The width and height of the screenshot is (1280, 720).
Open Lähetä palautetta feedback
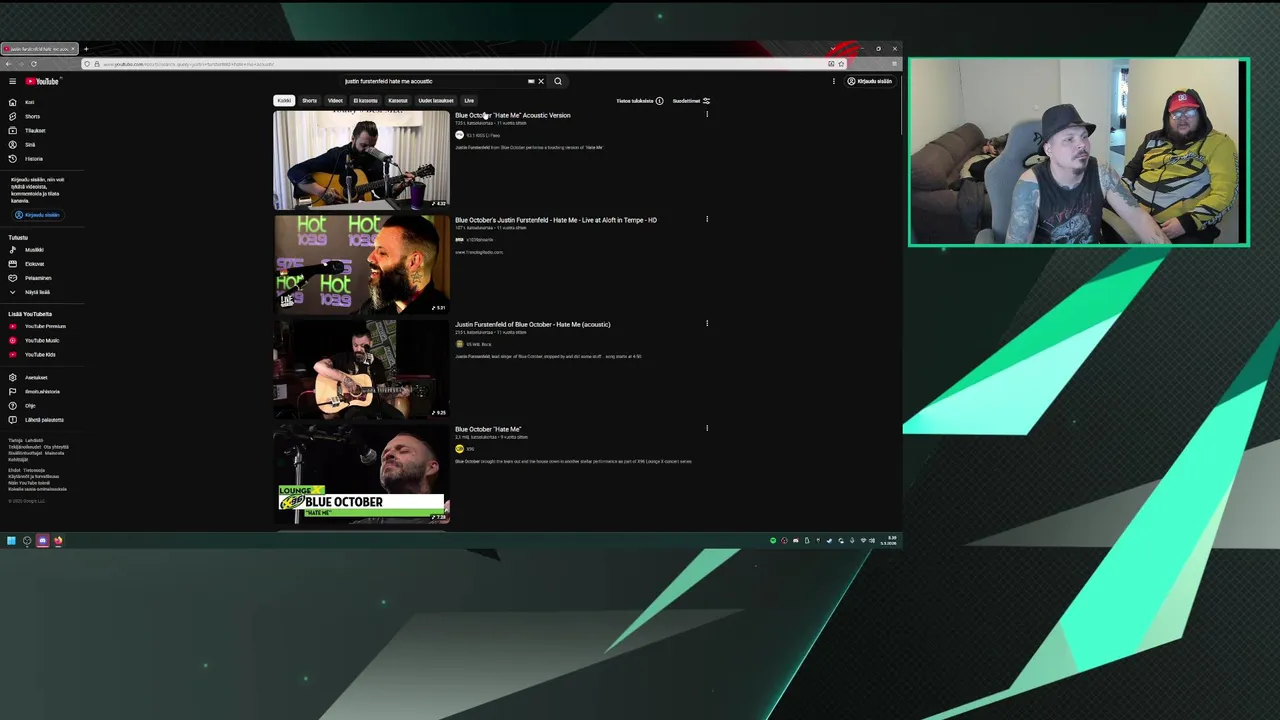pos(44,419)
